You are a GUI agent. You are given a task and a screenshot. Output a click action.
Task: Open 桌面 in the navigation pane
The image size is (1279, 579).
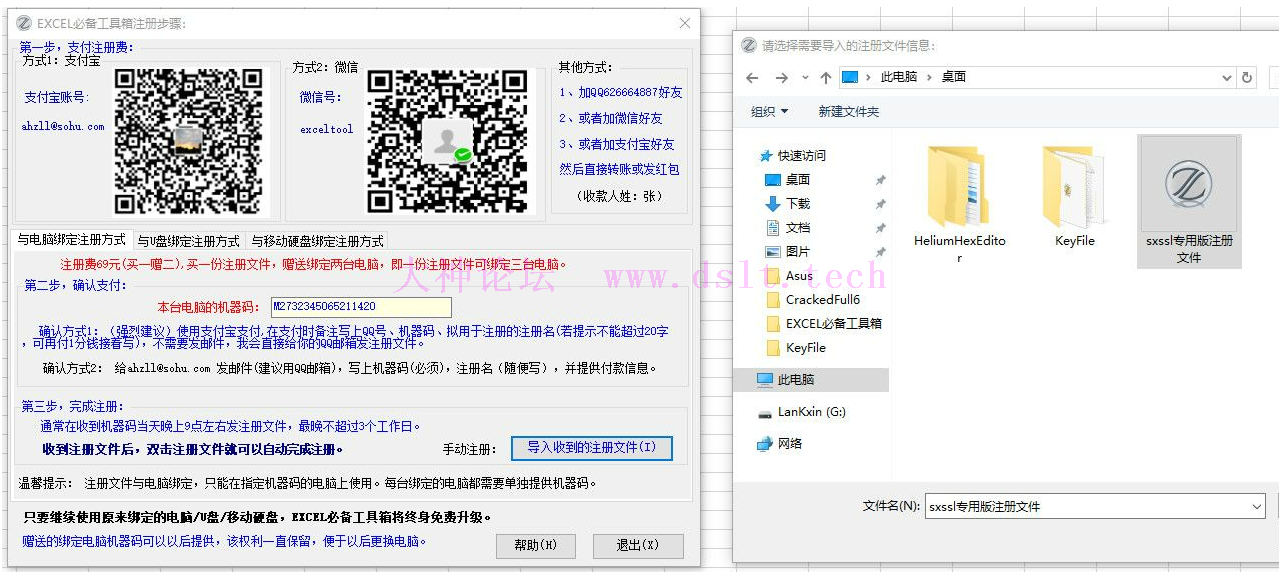(798, 180)
